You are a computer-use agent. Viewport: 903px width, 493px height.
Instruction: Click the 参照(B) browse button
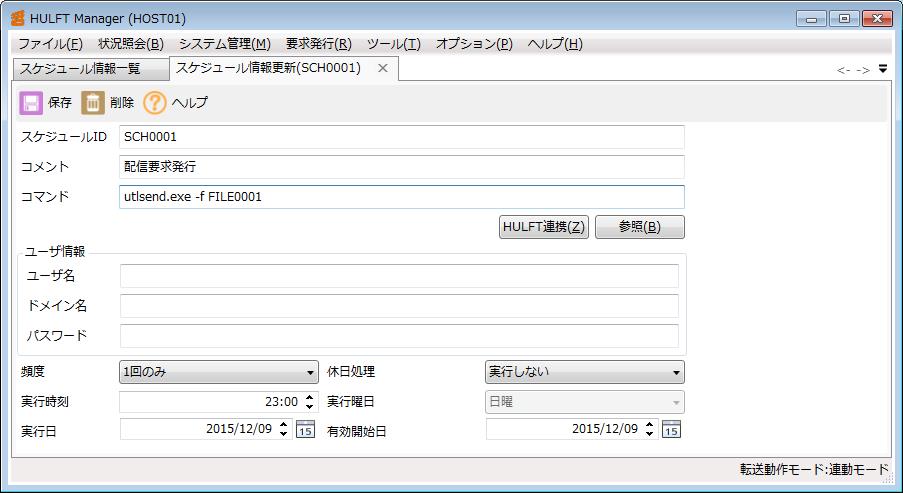click(640, 227)
